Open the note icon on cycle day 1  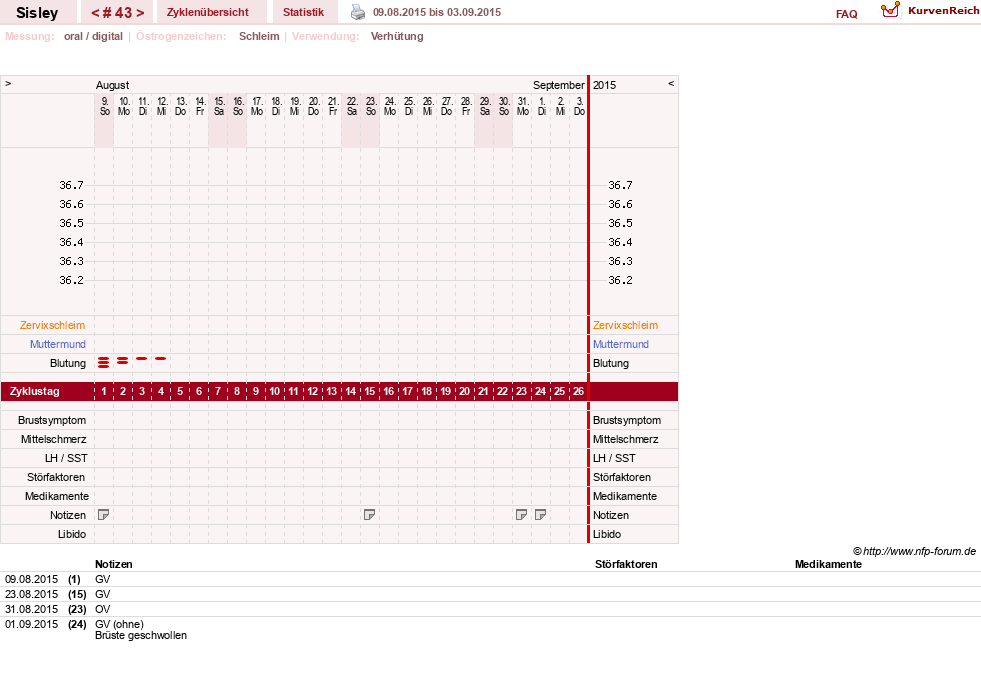click(x=104, y=515)
